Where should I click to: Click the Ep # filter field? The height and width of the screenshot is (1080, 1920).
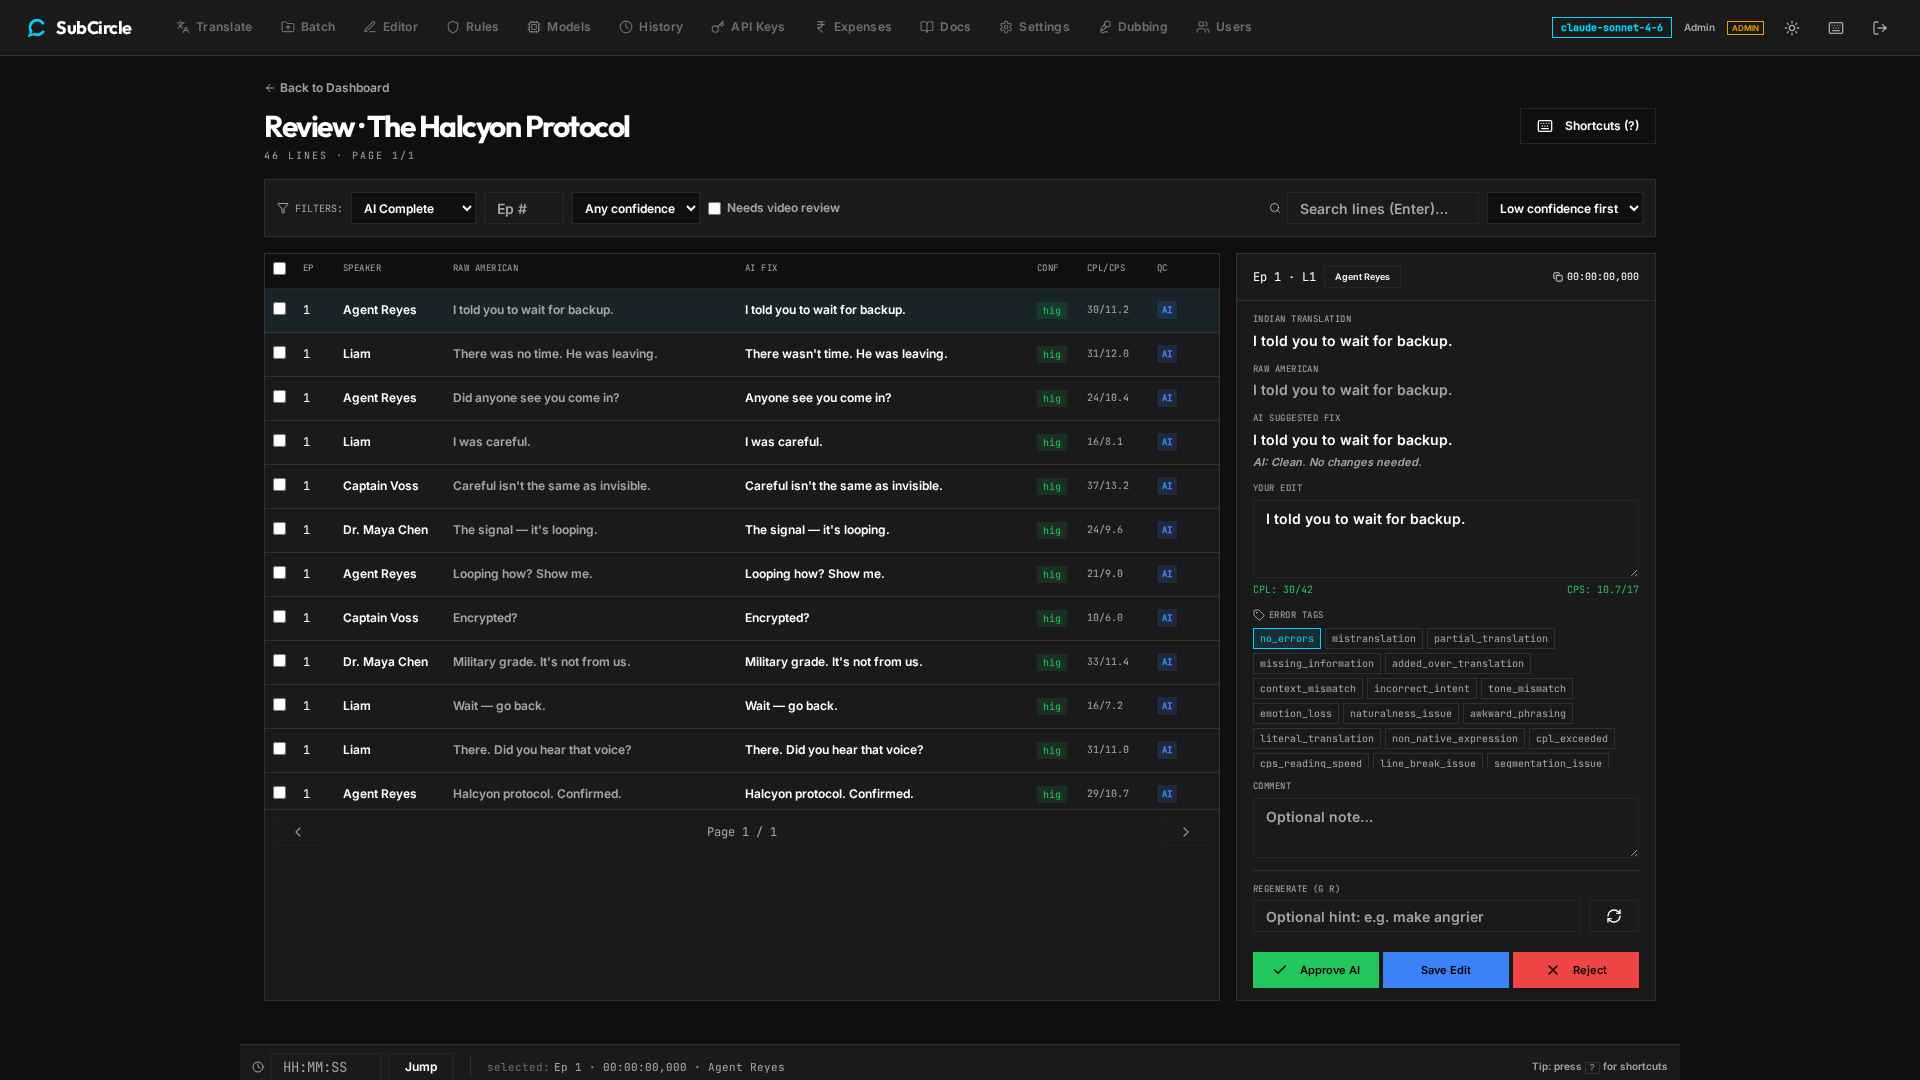(524, 208)
